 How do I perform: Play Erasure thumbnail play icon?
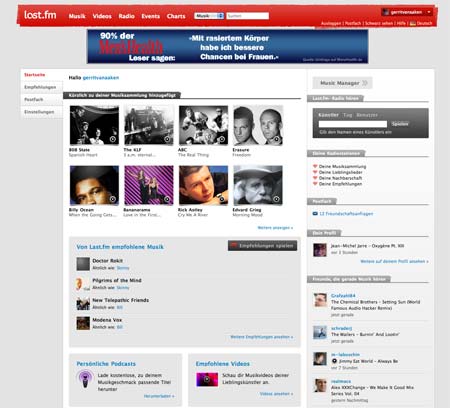276,139
